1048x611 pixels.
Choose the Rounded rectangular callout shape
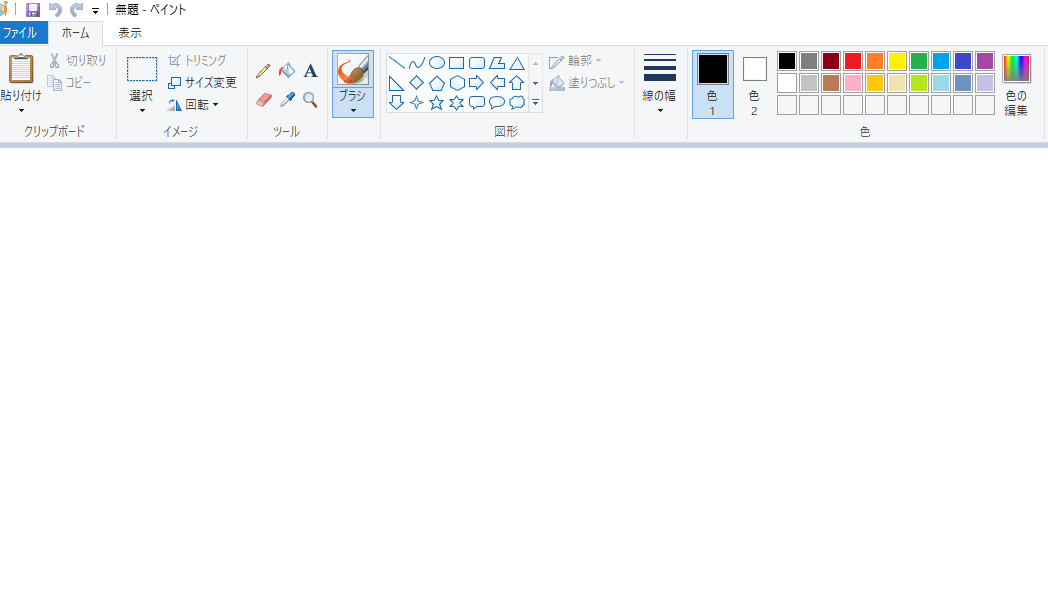[477, 102]
